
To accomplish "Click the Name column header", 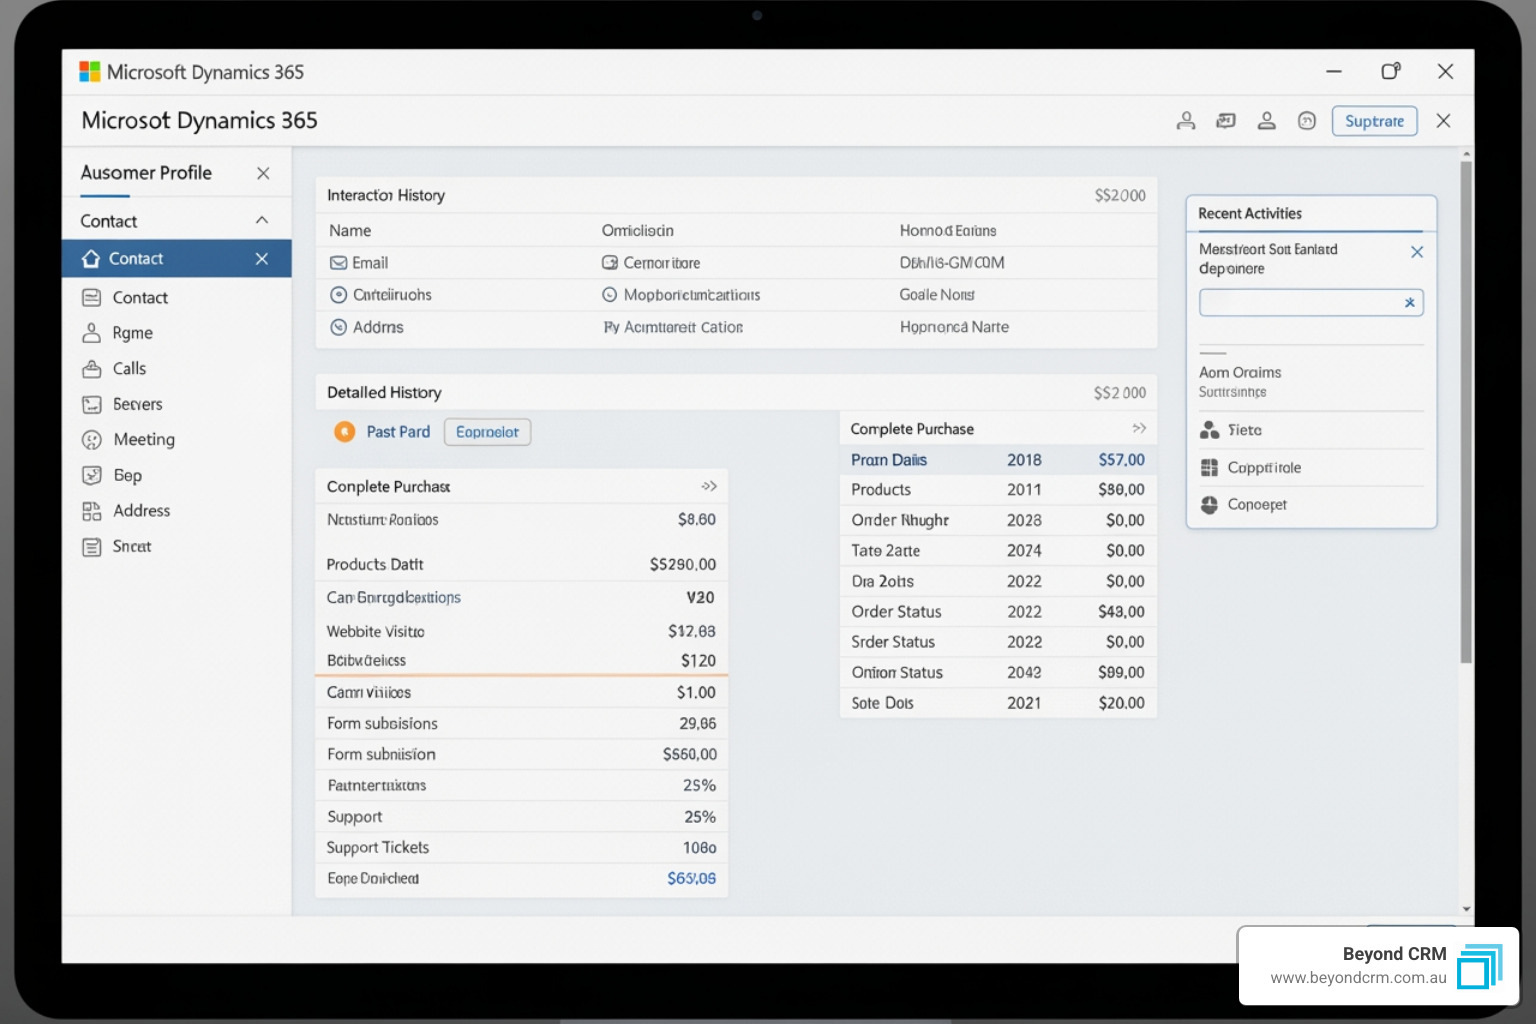I will coord(350,231).
